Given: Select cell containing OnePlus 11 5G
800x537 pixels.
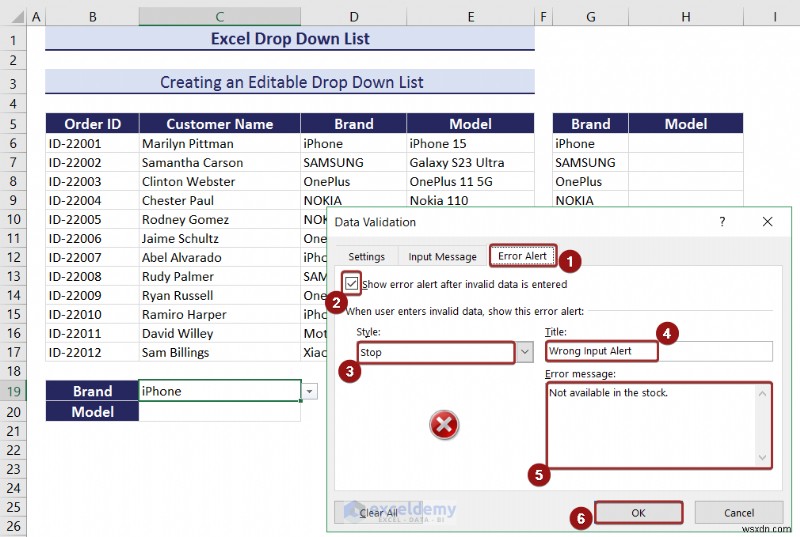Looking at the screenshot, I should coord(470,182).
